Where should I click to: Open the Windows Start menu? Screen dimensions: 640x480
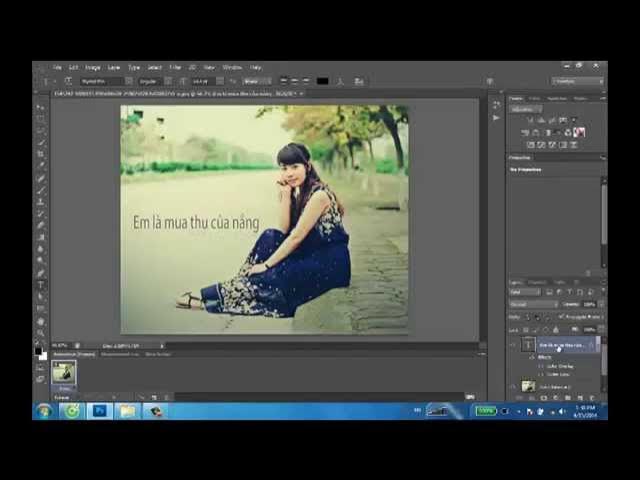click(44, 411)
